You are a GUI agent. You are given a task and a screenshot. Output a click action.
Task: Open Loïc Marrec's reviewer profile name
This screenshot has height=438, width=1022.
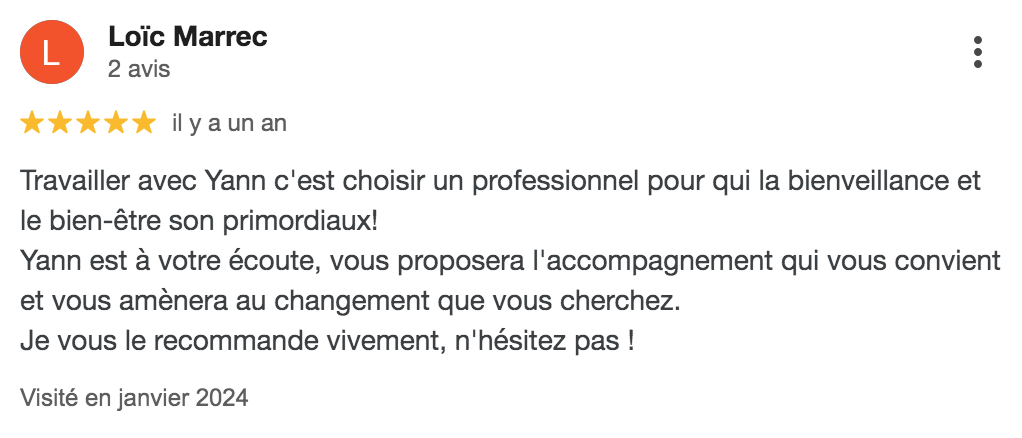tap(187, 38)
